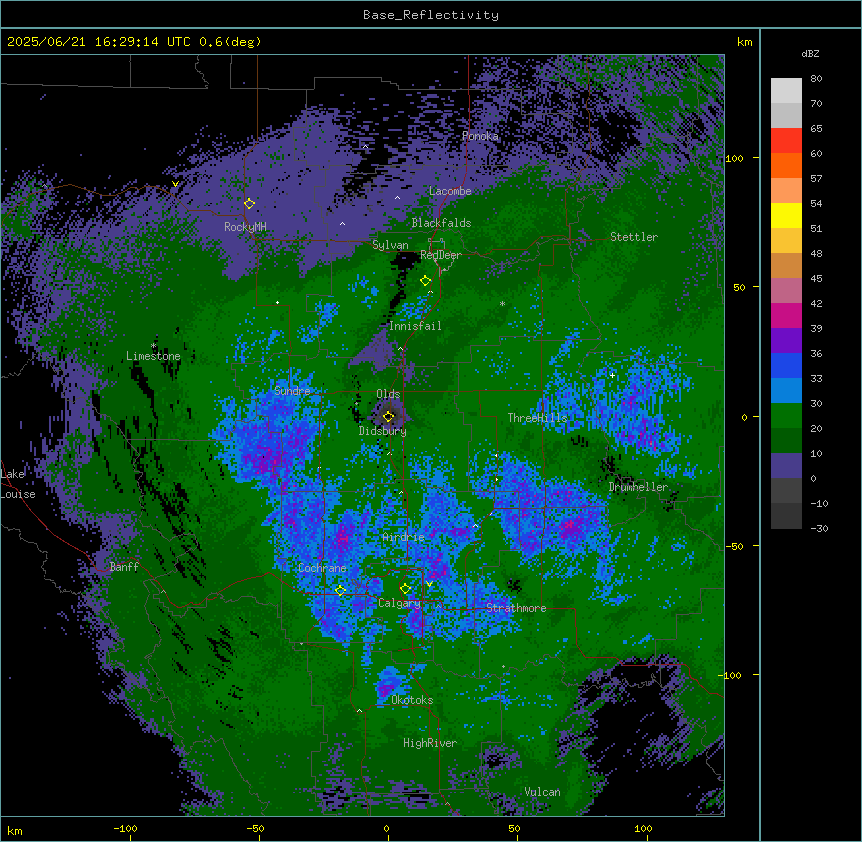Image resolution: width=862 pixels, height=842 pixels.
Task: Pick the bright yellow 51–54 dBZ legend swatch
Action: pyautogui.click(x=786, y=216)
